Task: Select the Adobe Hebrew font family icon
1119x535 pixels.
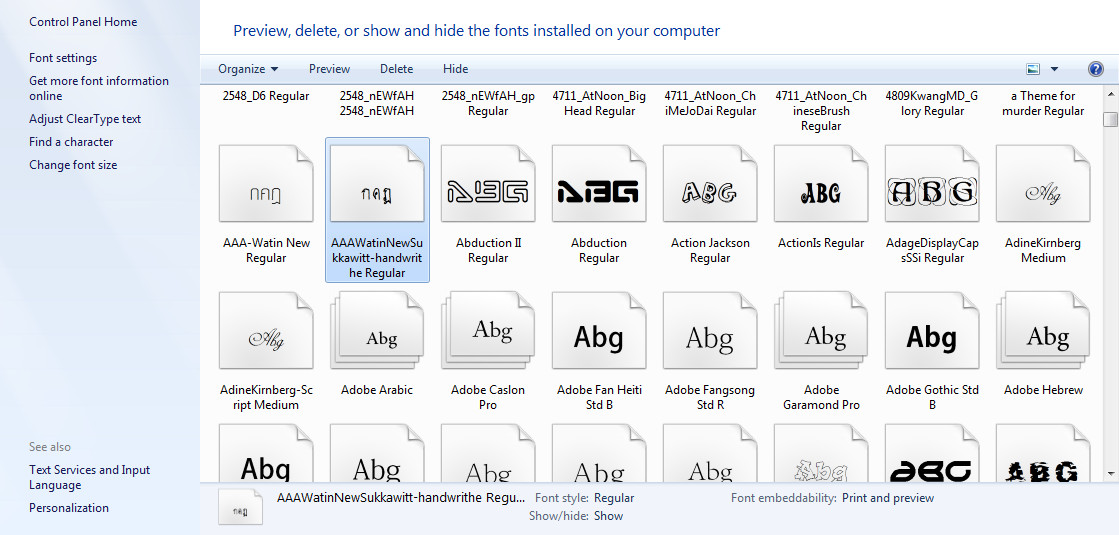Action: point(1043,330)
